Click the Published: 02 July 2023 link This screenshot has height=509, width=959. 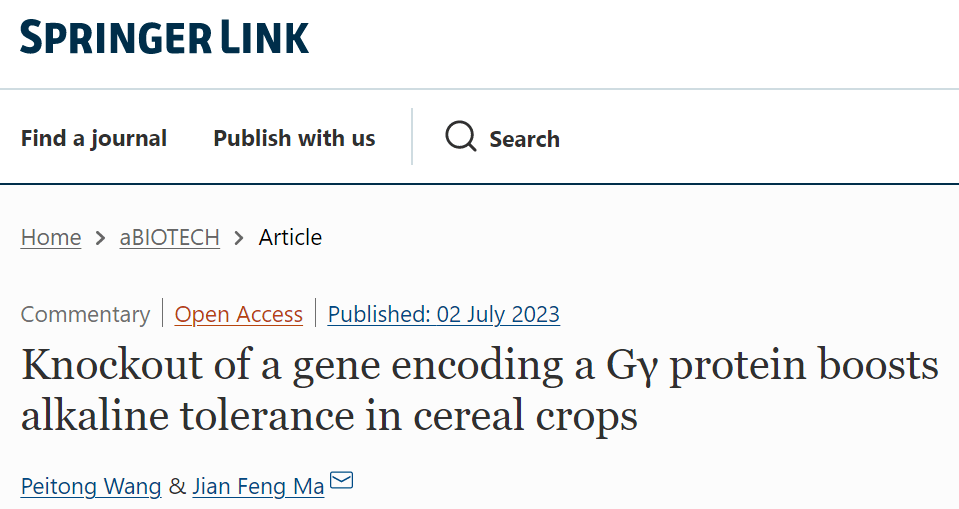point(443,314)
